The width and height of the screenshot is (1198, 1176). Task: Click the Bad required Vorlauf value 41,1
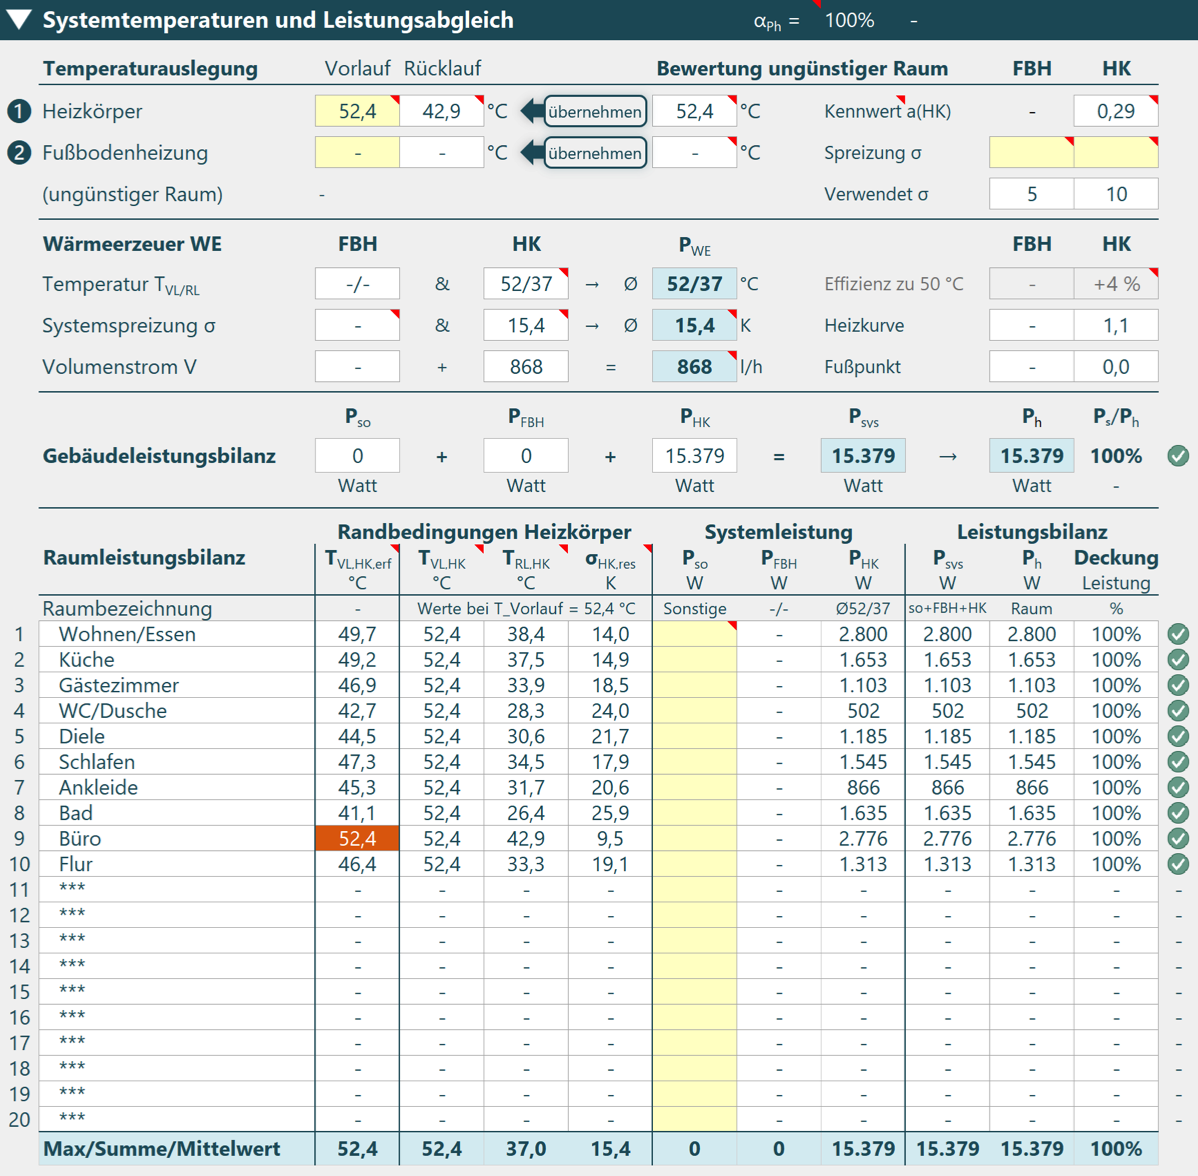pos(358,813)
